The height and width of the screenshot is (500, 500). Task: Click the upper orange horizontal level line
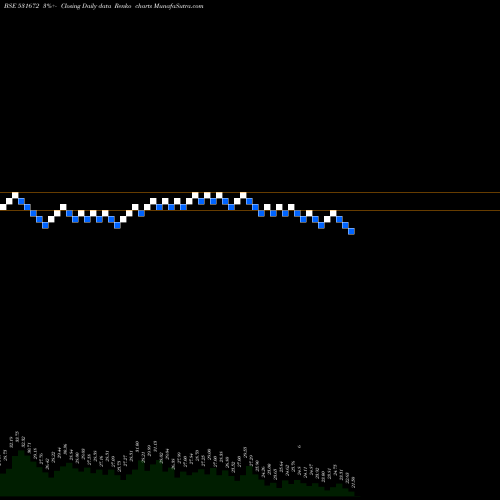[x=250, y=192]
